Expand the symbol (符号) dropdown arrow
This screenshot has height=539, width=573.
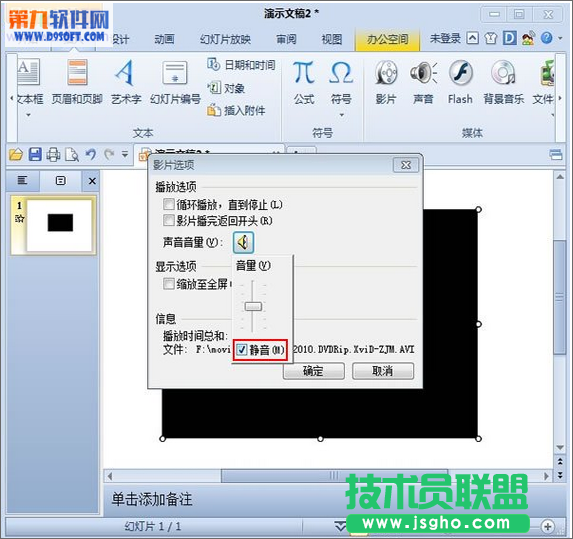342,115
